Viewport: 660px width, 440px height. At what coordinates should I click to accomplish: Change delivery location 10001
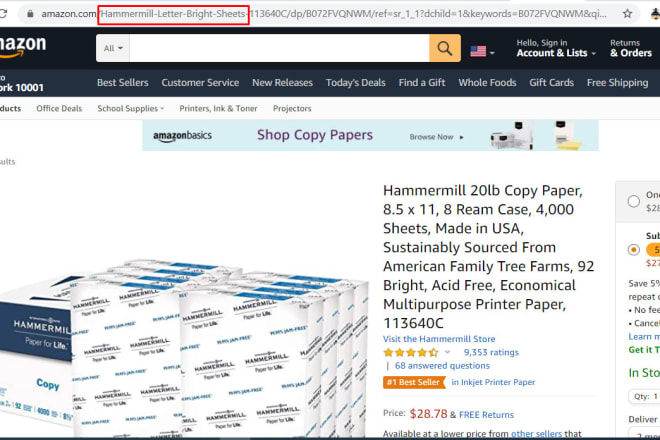22,83
